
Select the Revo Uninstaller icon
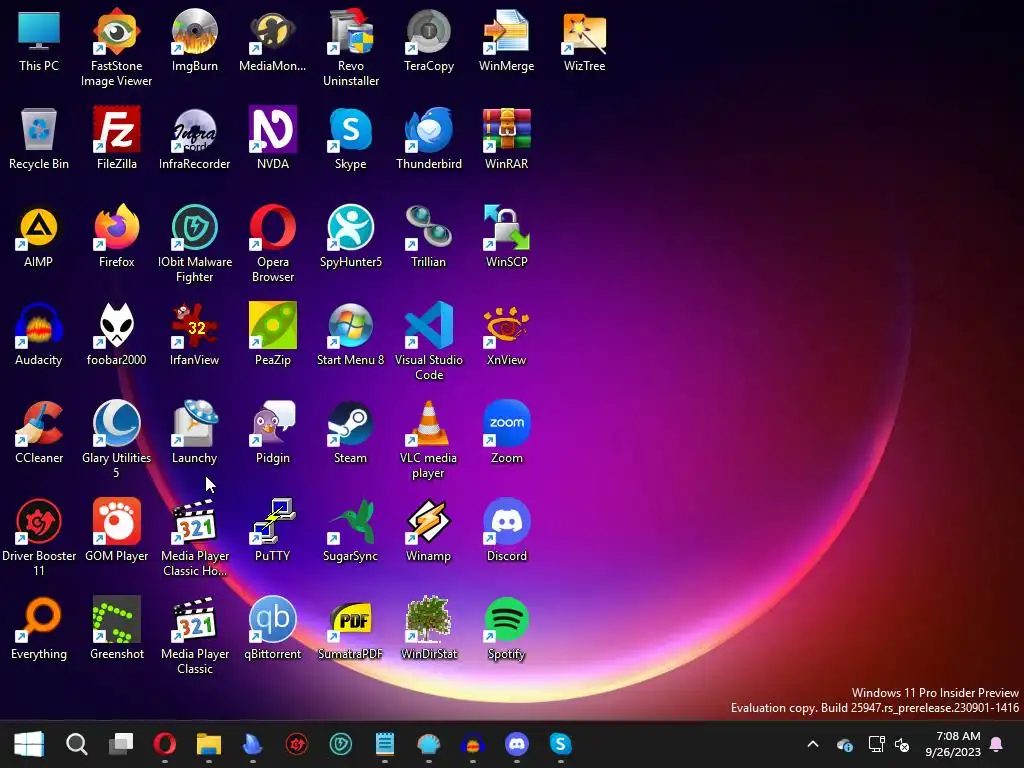coord(351,48)
